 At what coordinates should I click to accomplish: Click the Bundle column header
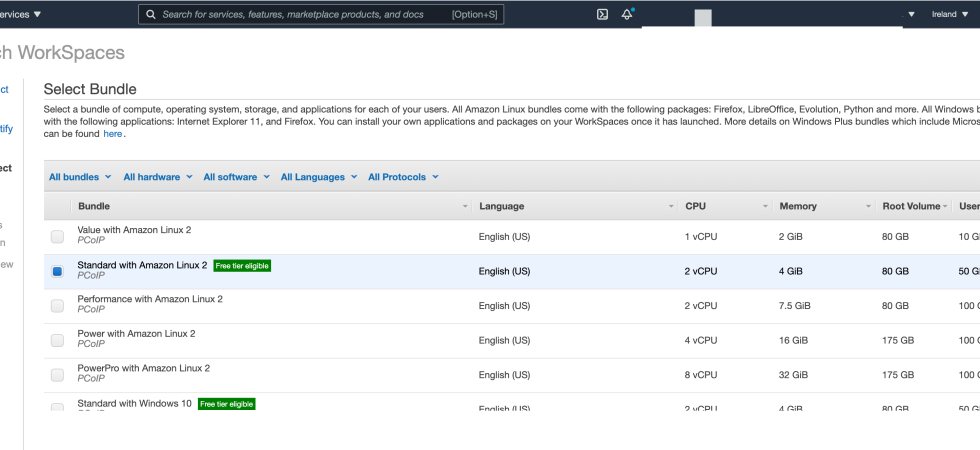[94, 206]
